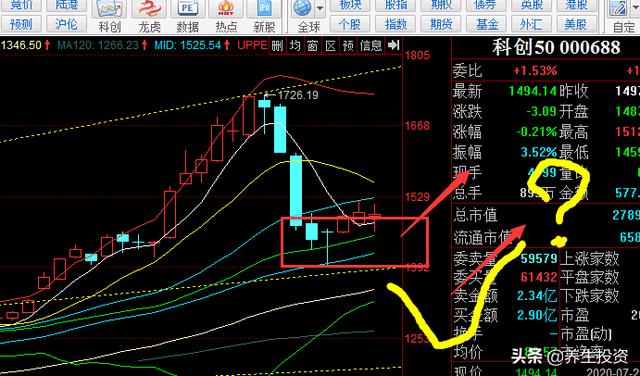Click the 删 delete indicator button
The width and height of the screenshot is (640, 376).
tap(277, 45)
